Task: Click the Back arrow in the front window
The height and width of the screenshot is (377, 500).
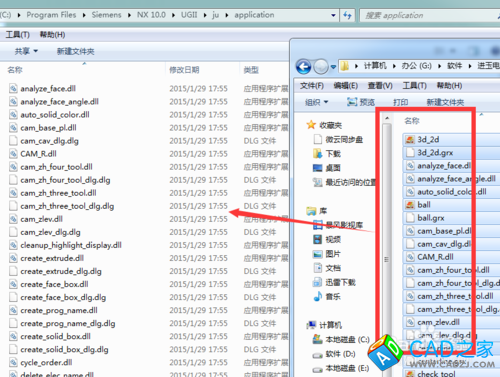Action: pos(303,67)
